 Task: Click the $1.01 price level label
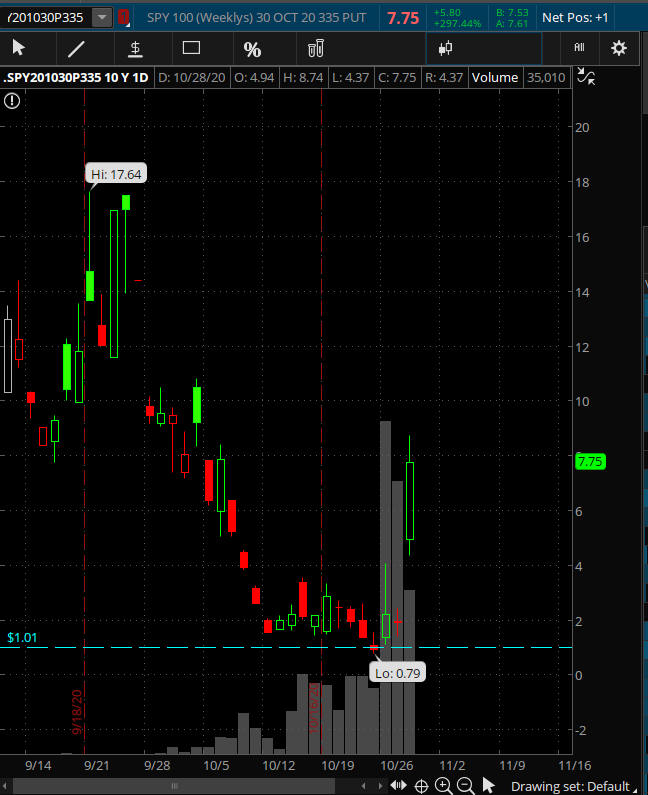click(x=22, y=637)
